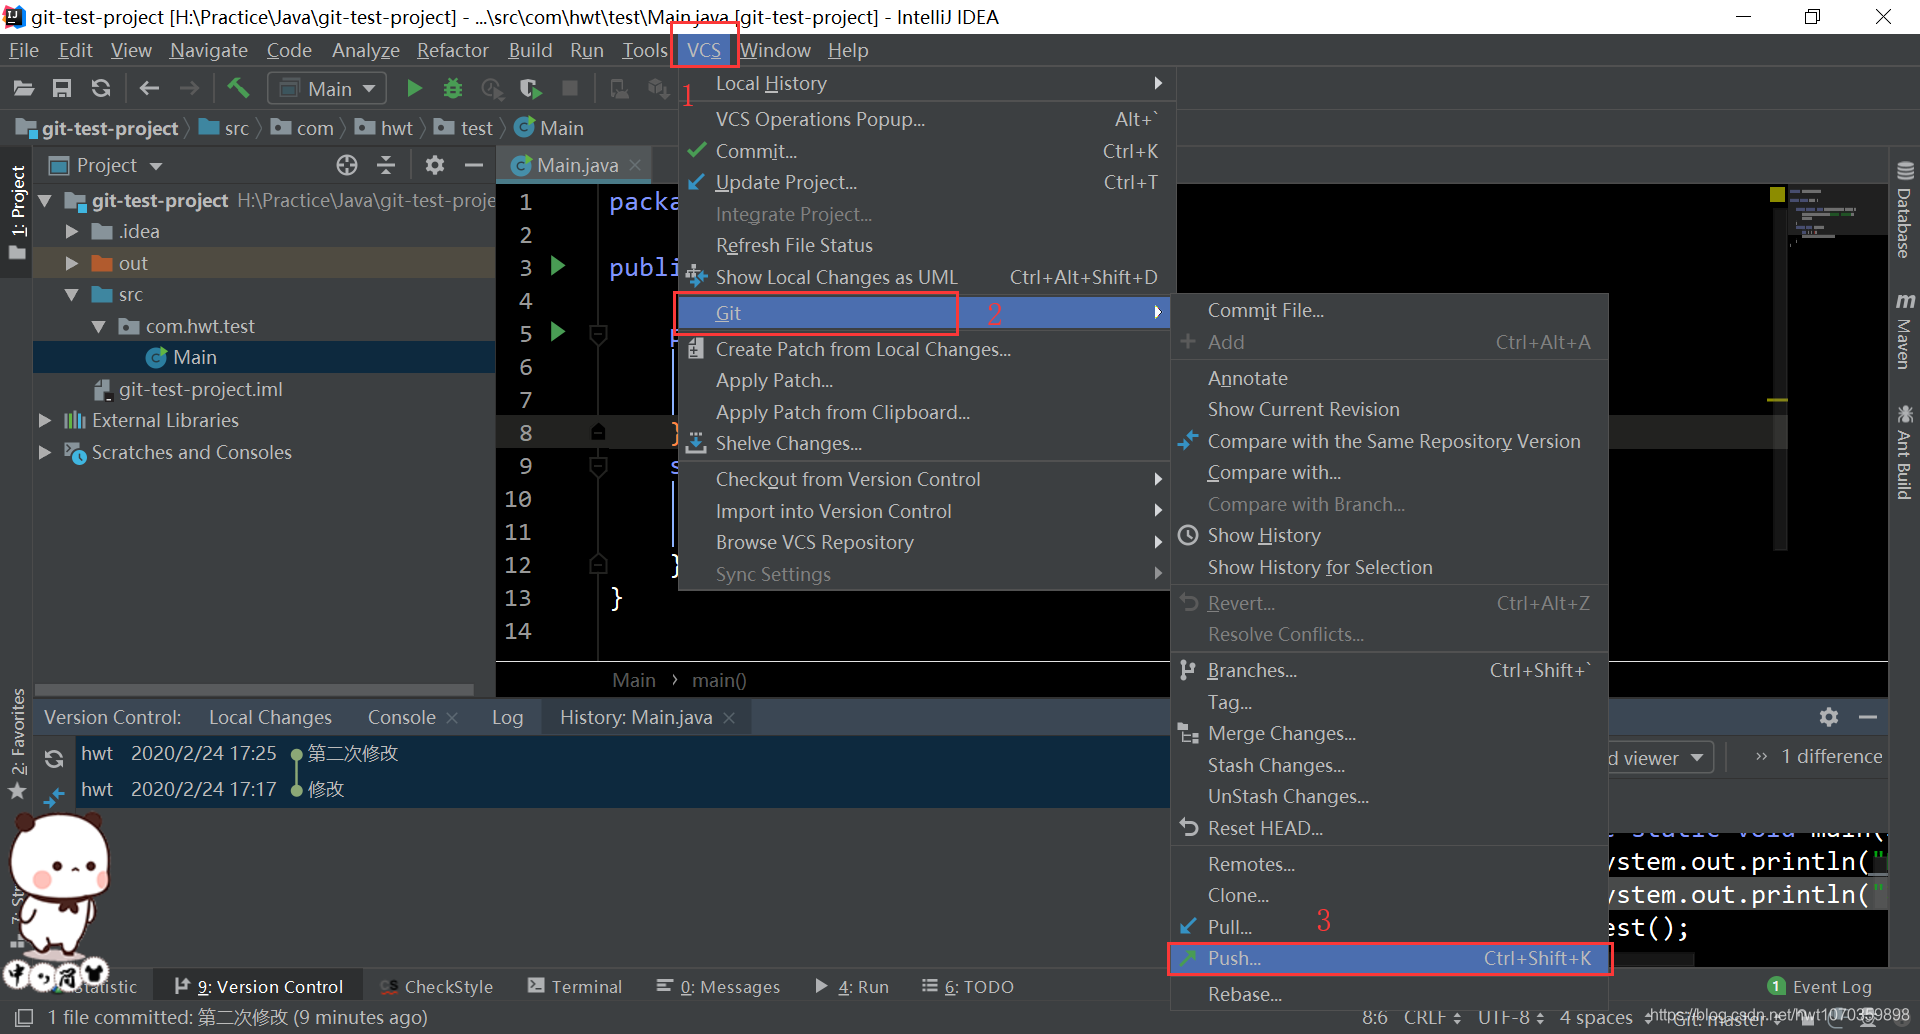
Task: Open the 6: TODO tool window
Action: [x=967, y=987]
